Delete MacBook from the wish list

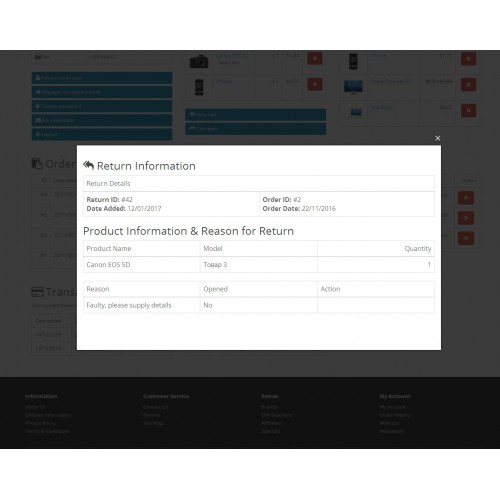468,110
